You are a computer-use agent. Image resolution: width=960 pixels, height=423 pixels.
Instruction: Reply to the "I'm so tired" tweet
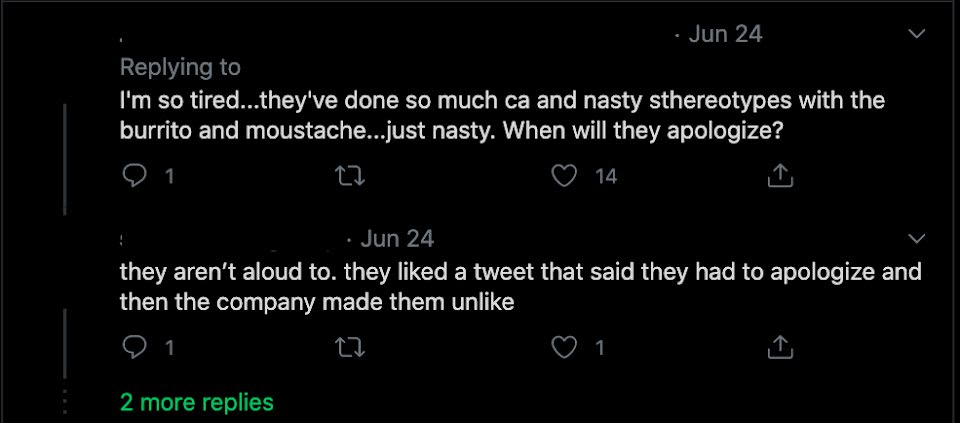click(134, 177)
